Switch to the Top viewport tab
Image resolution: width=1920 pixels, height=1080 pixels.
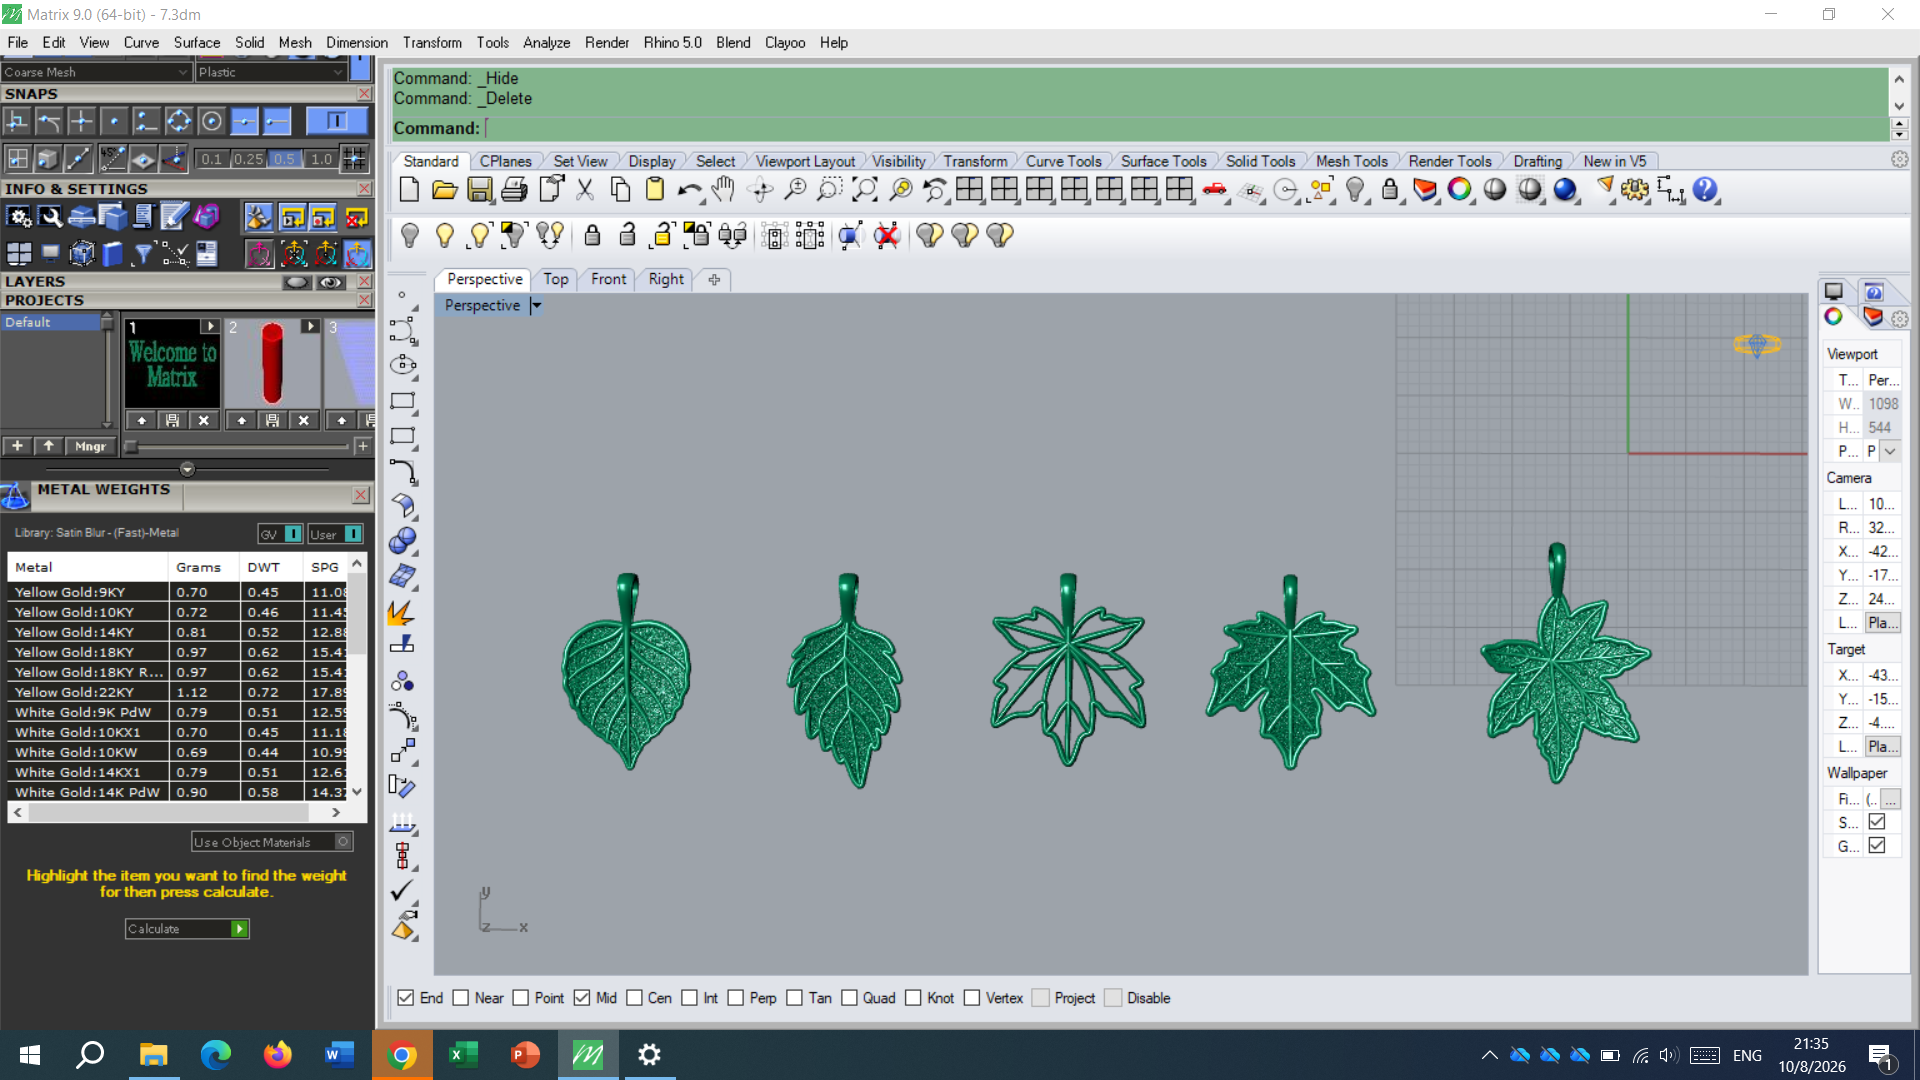pos(556,279)
